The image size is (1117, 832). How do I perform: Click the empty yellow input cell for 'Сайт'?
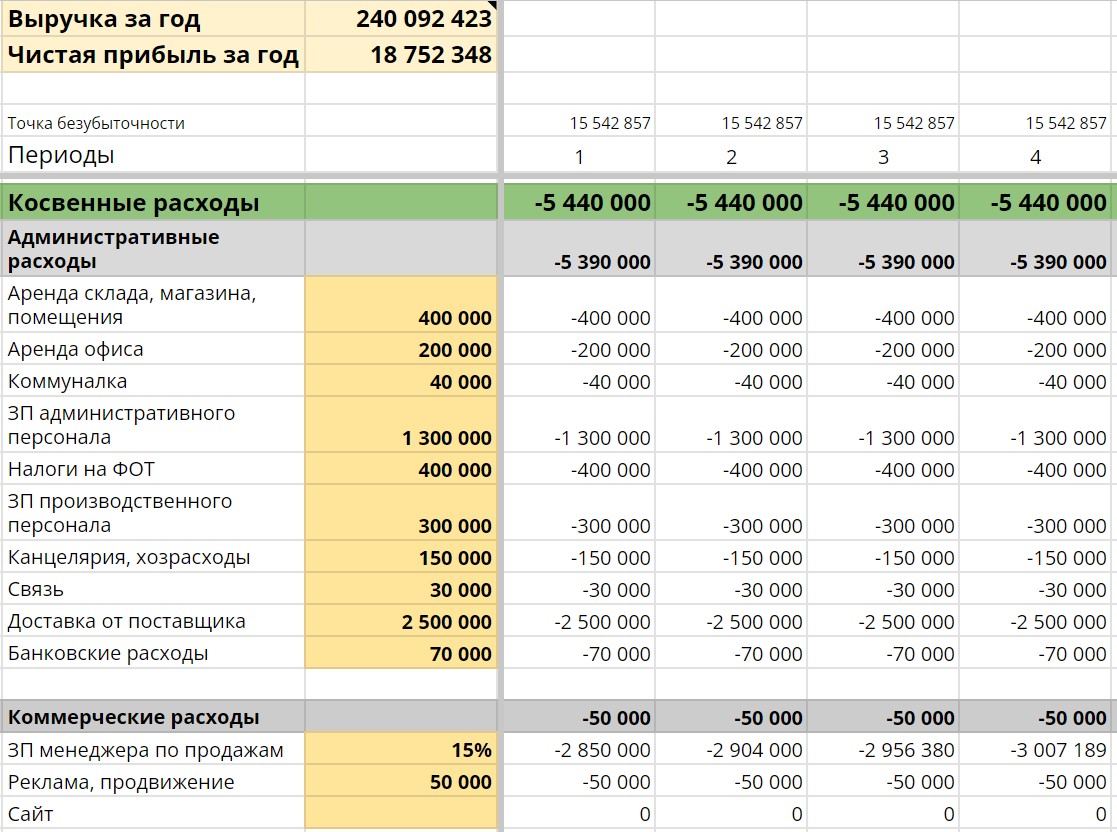401,814
